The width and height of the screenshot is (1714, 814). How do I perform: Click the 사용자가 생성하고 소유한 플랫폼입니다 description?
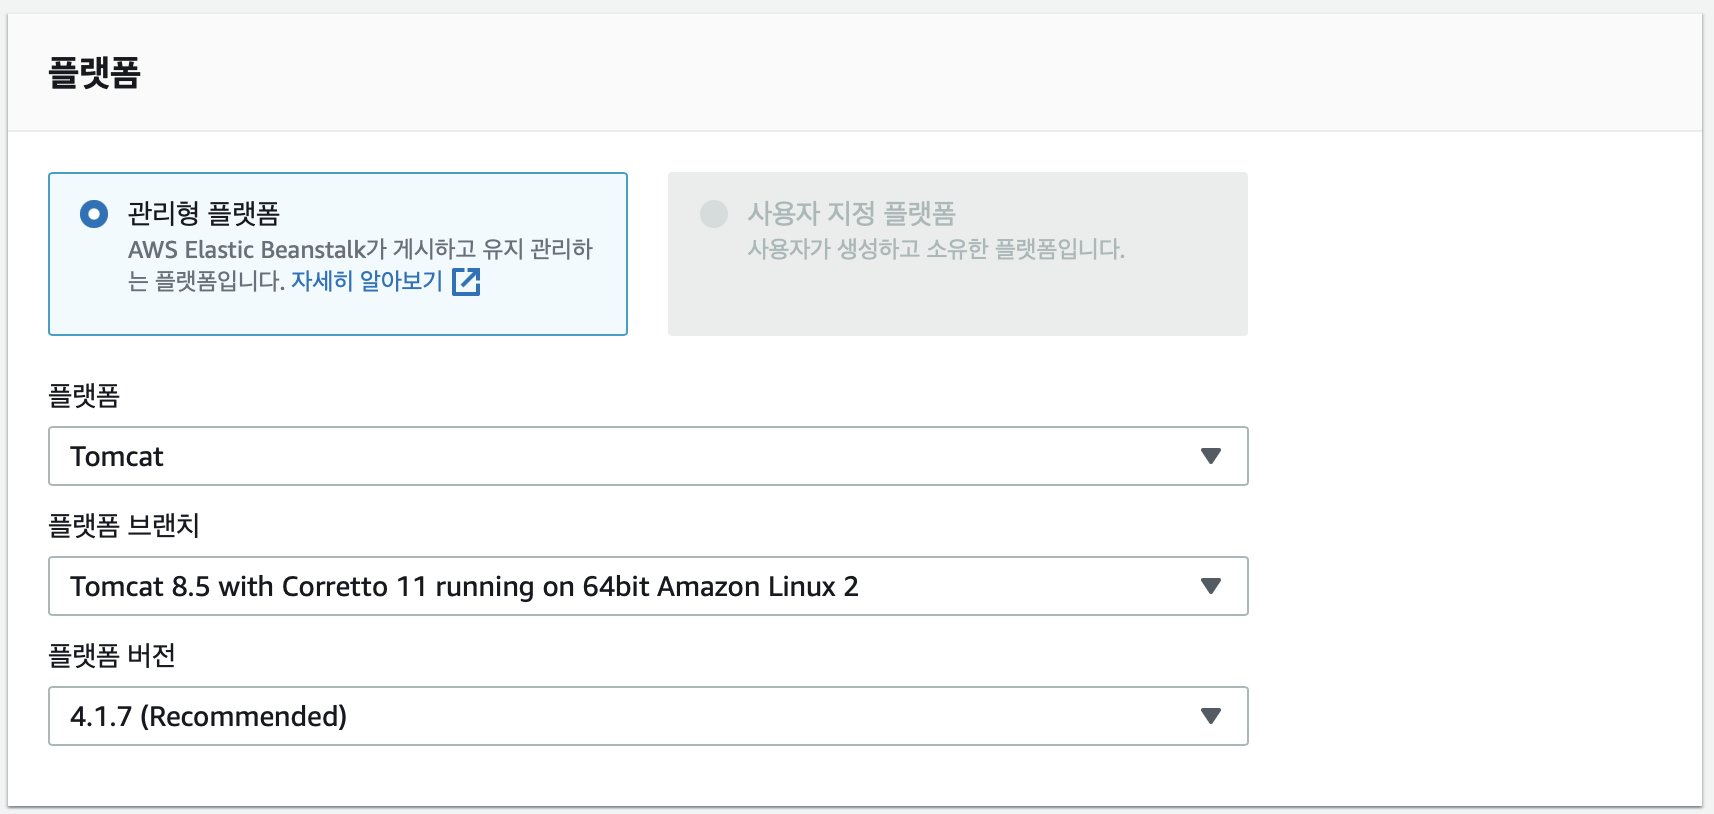point(936,249)
